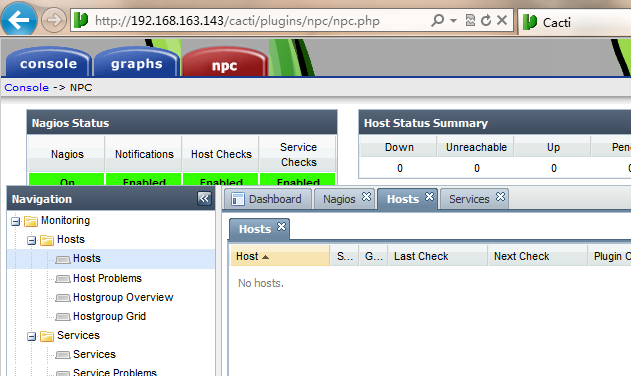Switch to the Services tab
Screen dimensions: 631x376
click(469, 199)
